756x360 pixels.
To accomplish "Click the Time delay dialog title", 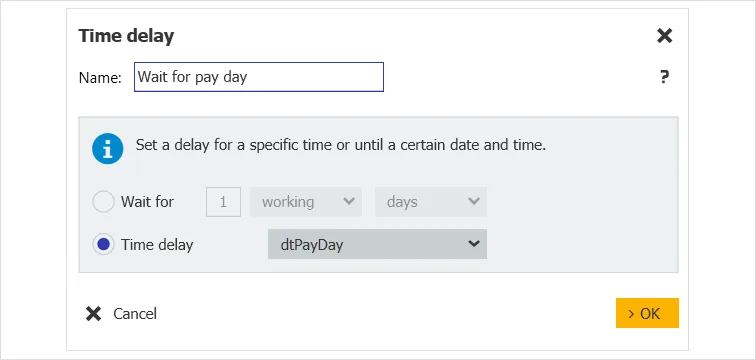I will point(126,36).
